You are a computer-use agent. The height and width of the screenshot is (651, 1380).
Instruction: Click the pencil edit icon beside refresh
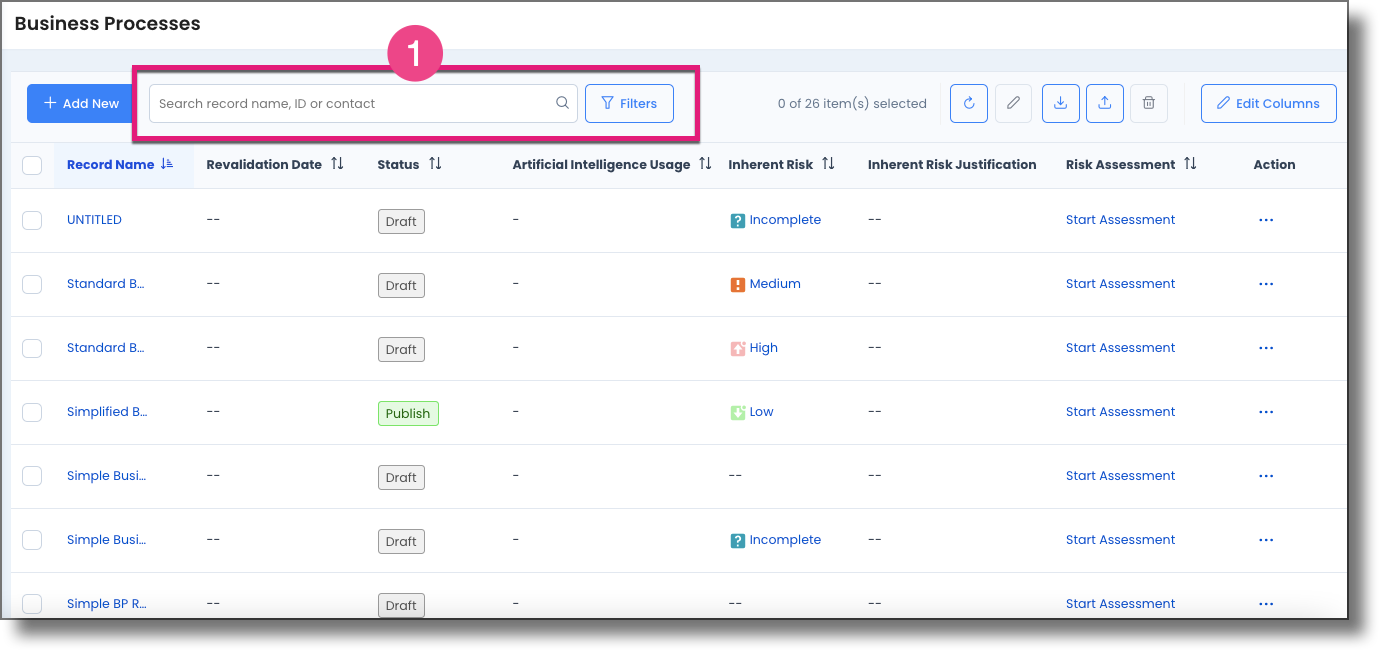point(1013,103)
